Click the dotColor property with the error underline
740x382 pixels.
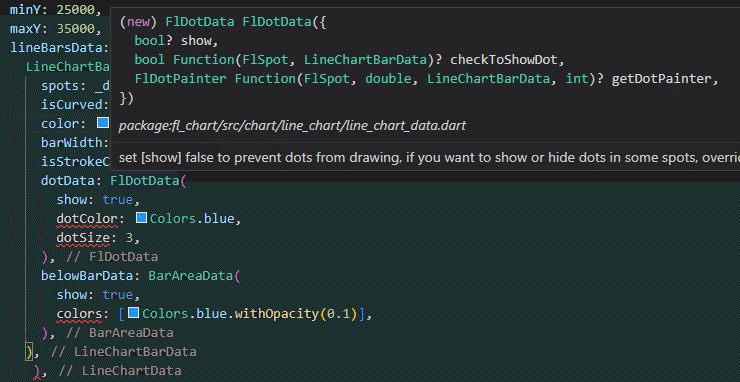coord(86,219)
